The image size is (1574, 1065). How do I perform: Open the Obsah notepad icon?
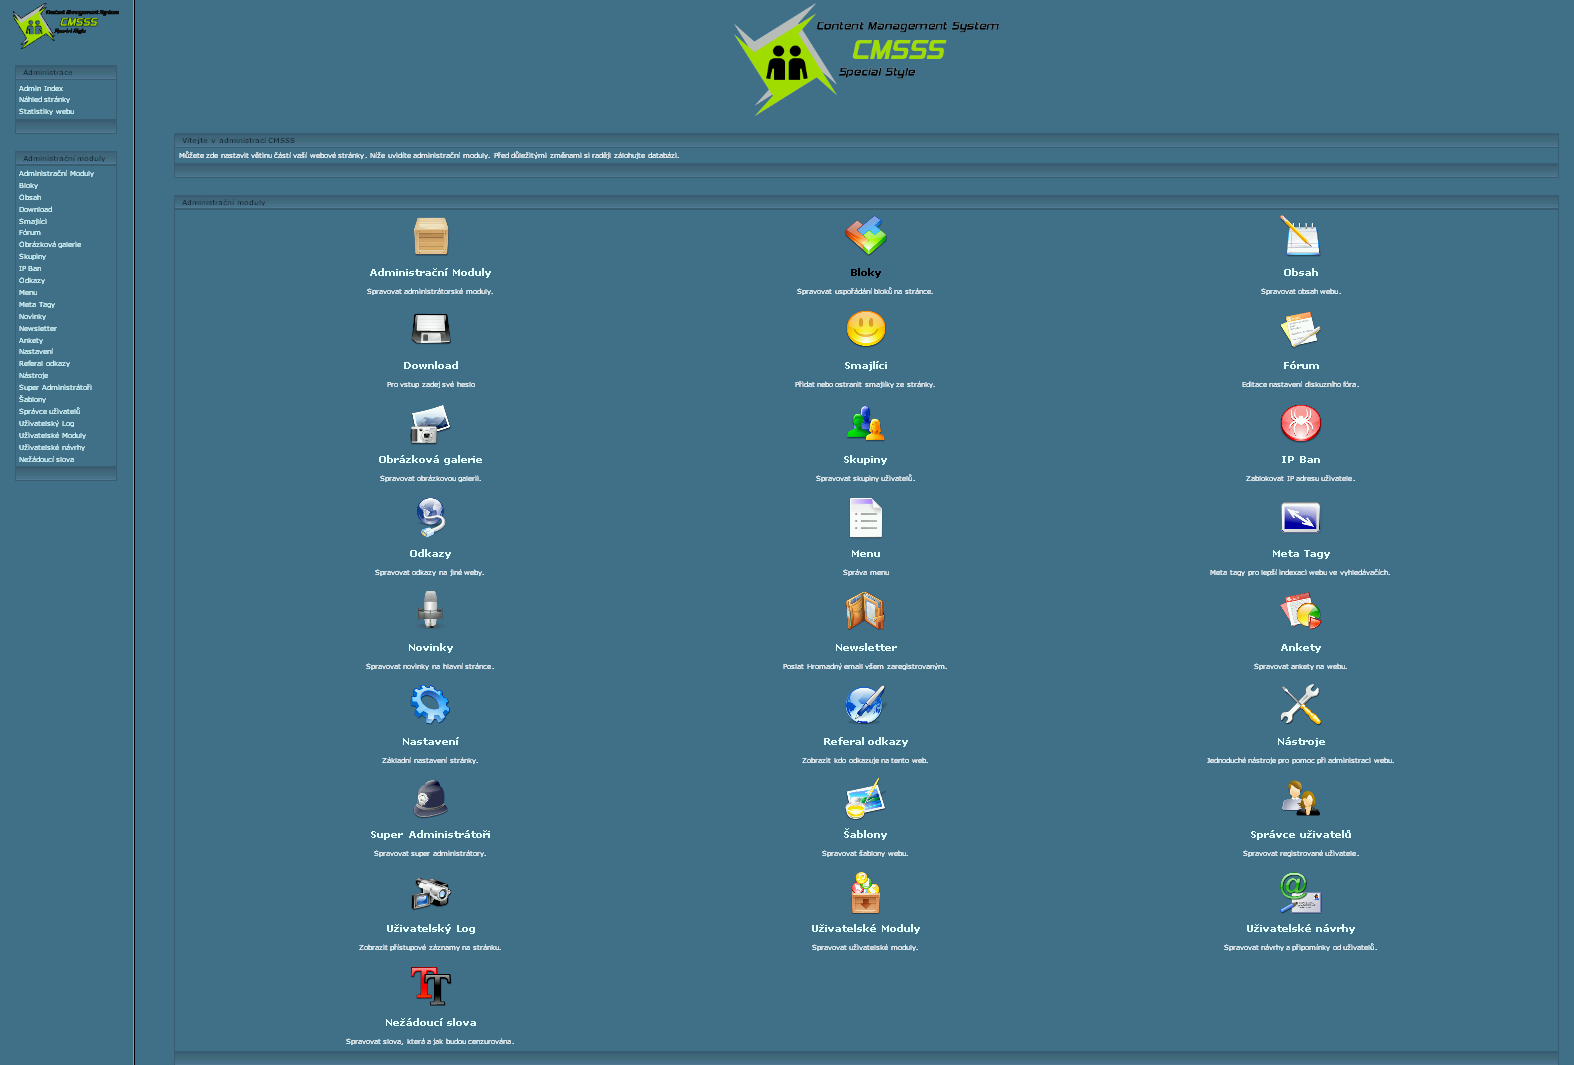point(1301,236)
